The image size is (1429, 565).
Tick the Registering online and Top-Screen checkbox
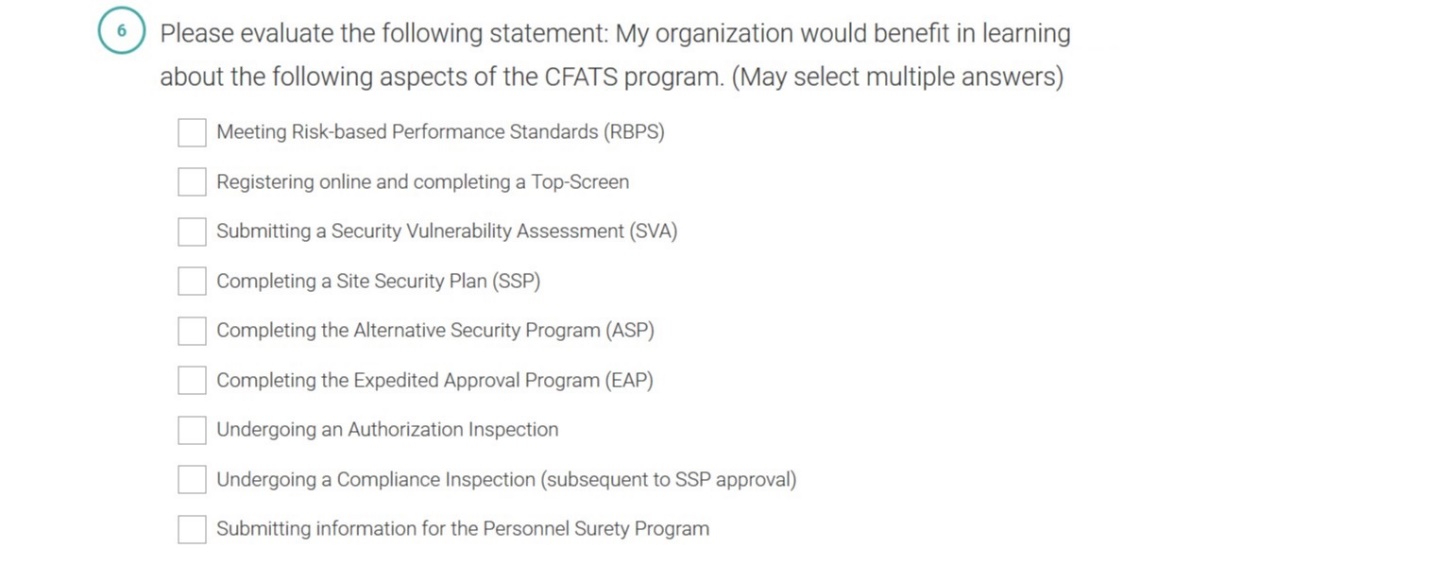[x=192, y=182]
